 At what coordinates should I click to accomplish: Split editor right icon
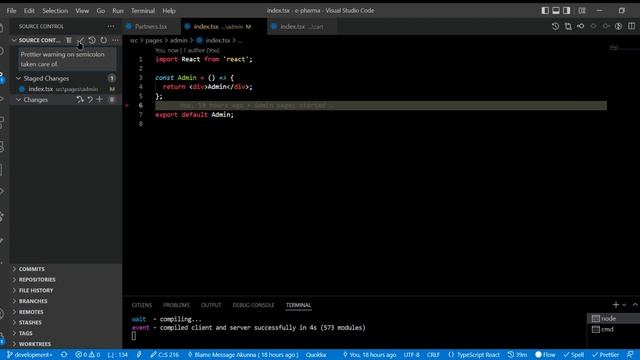click(631, 27)
